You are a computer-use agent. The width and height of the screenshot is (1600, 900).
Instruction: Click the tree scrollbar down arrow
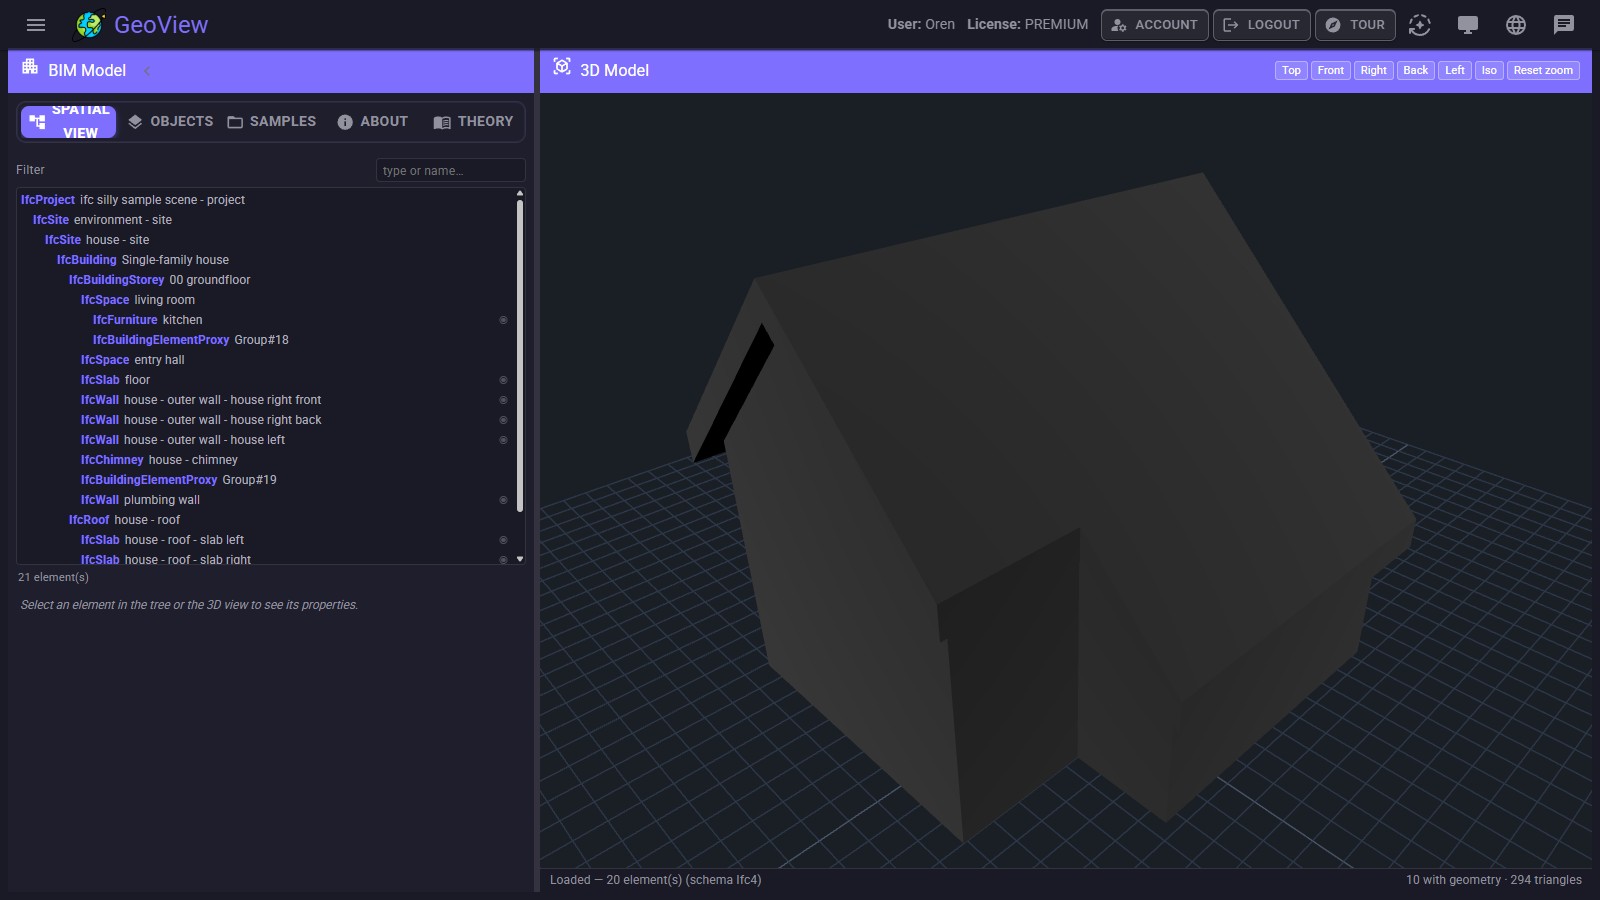[520, 559]
